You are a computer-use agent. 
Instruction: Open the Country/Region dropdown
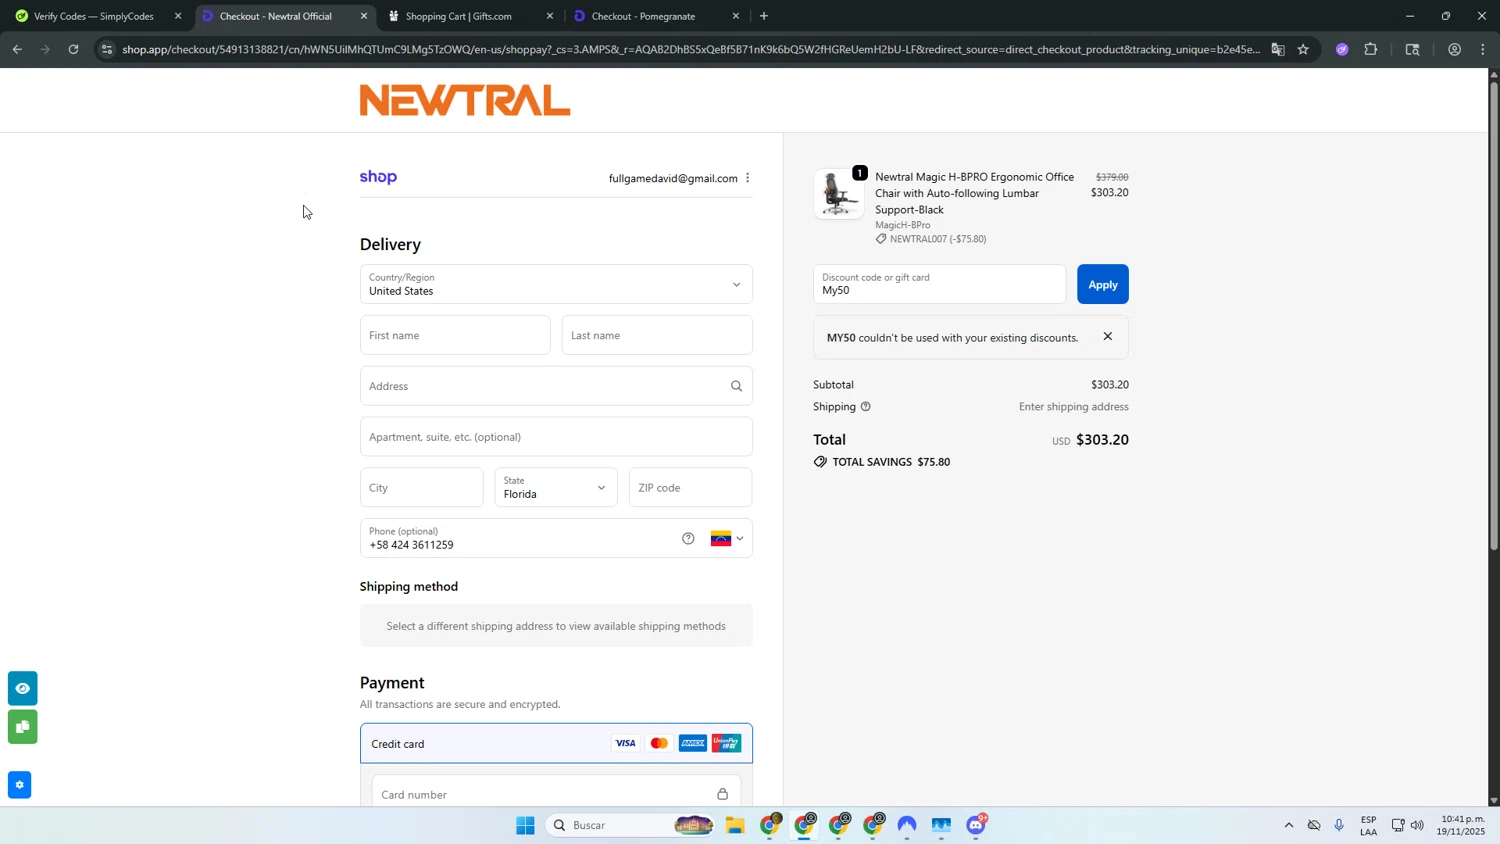556,284
